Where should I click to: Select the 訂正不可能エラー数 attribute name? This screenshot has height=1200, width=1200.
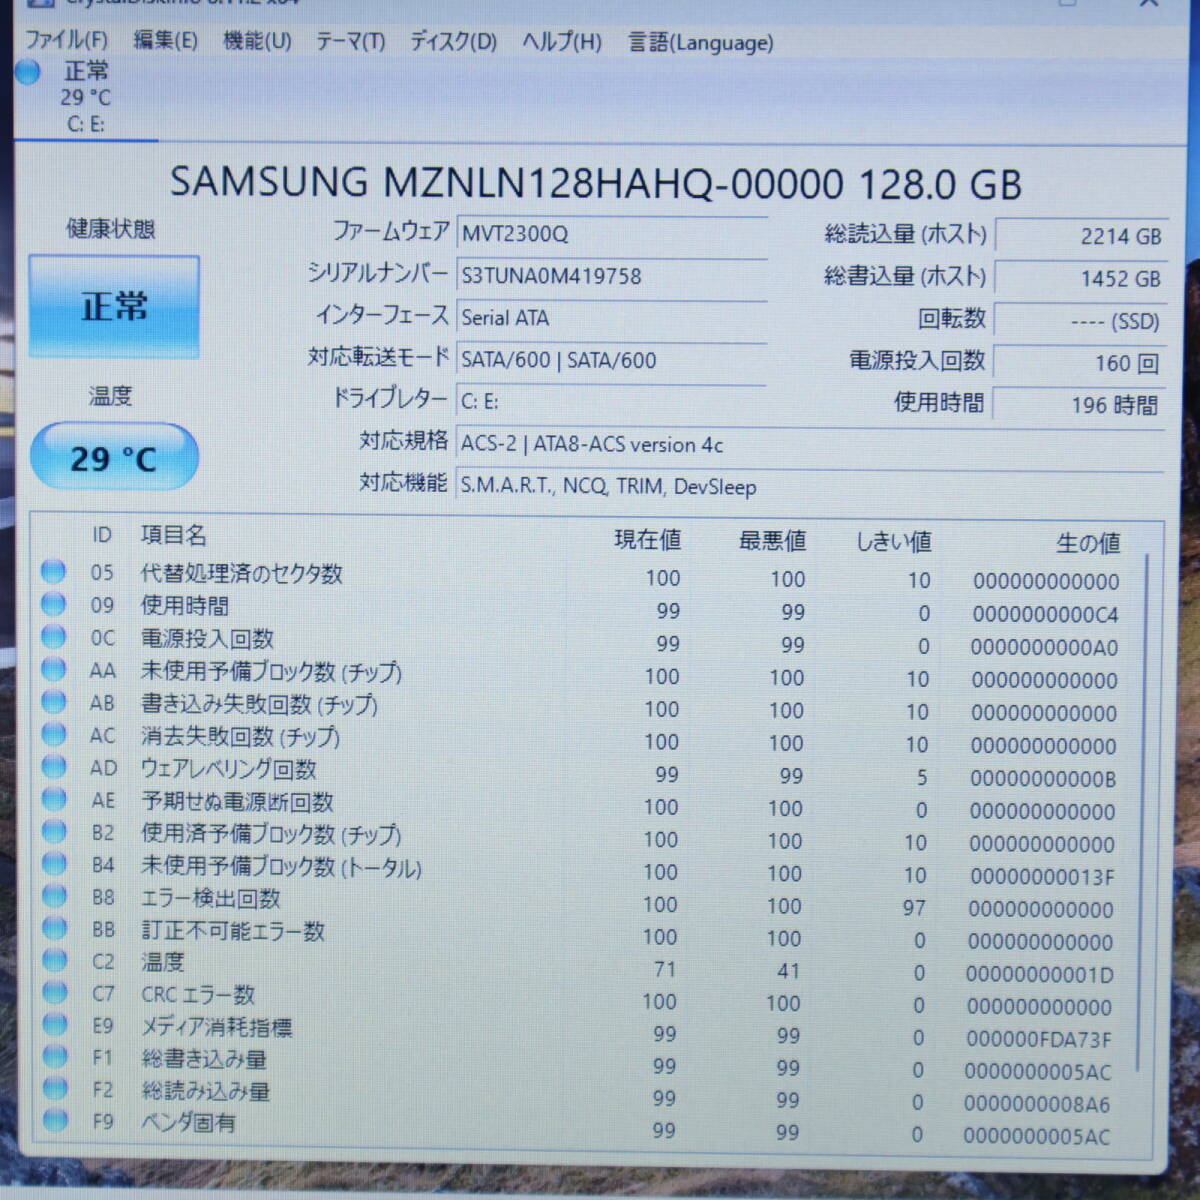click(x=232, y=930)
